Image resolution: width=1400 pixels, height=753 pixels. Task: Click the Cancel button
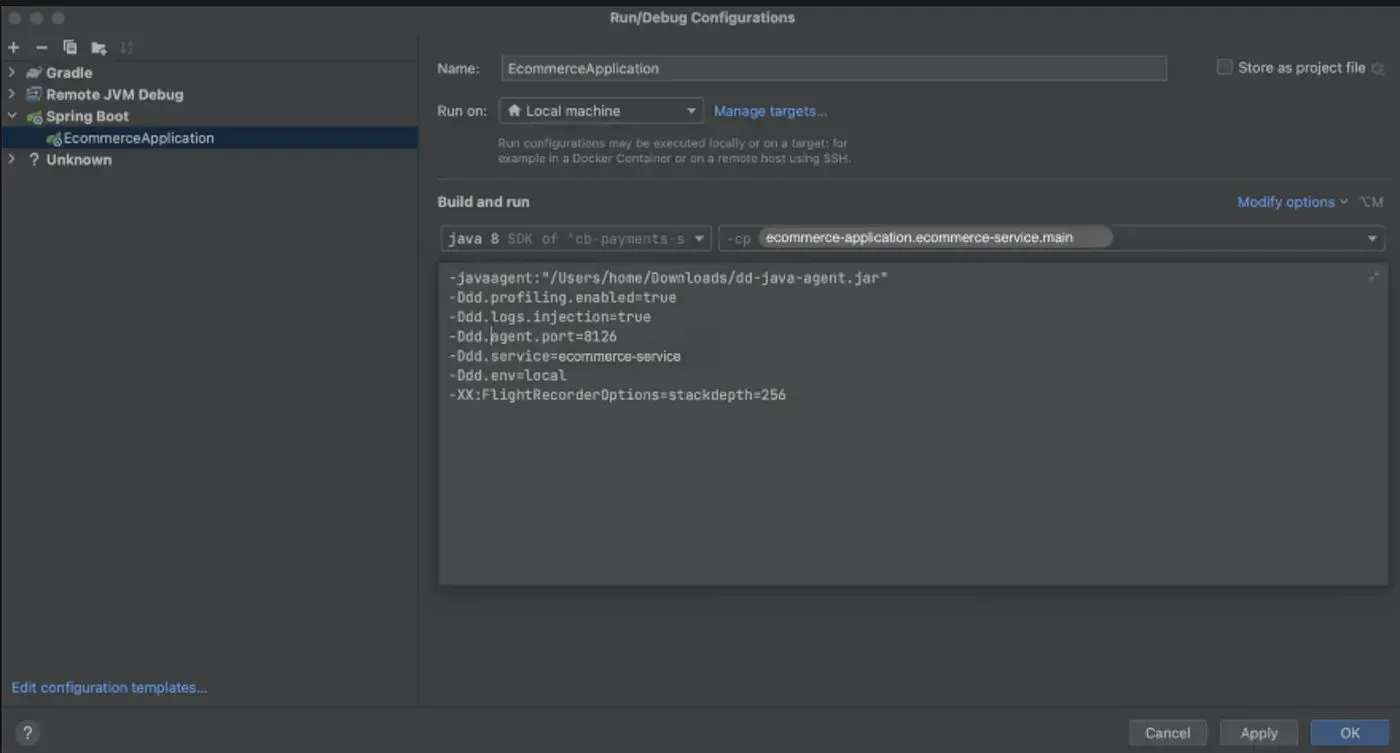(x=1168, y=733)
